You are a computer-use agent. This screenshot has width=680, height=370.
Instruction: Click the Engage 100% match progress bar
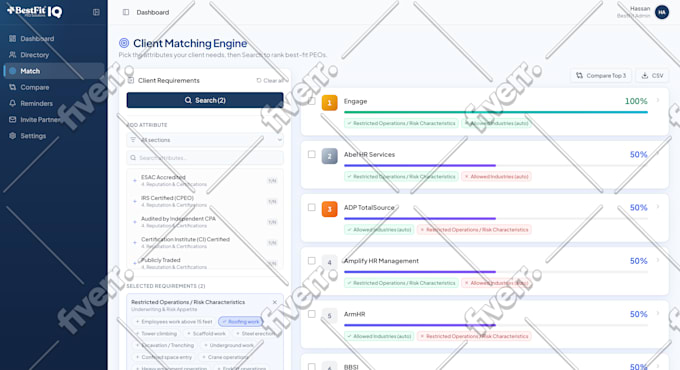pyautogui.click(x=496, y=112)
